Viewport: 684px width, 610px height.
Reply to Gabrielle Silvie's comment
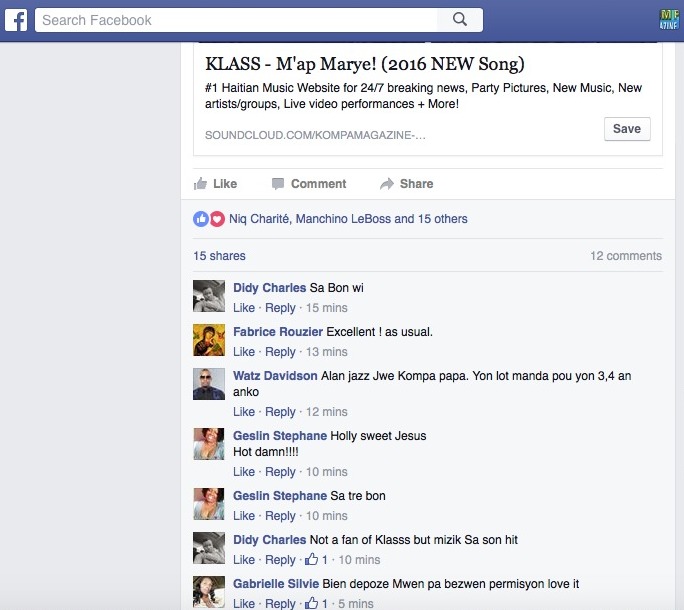click(280, 604)
